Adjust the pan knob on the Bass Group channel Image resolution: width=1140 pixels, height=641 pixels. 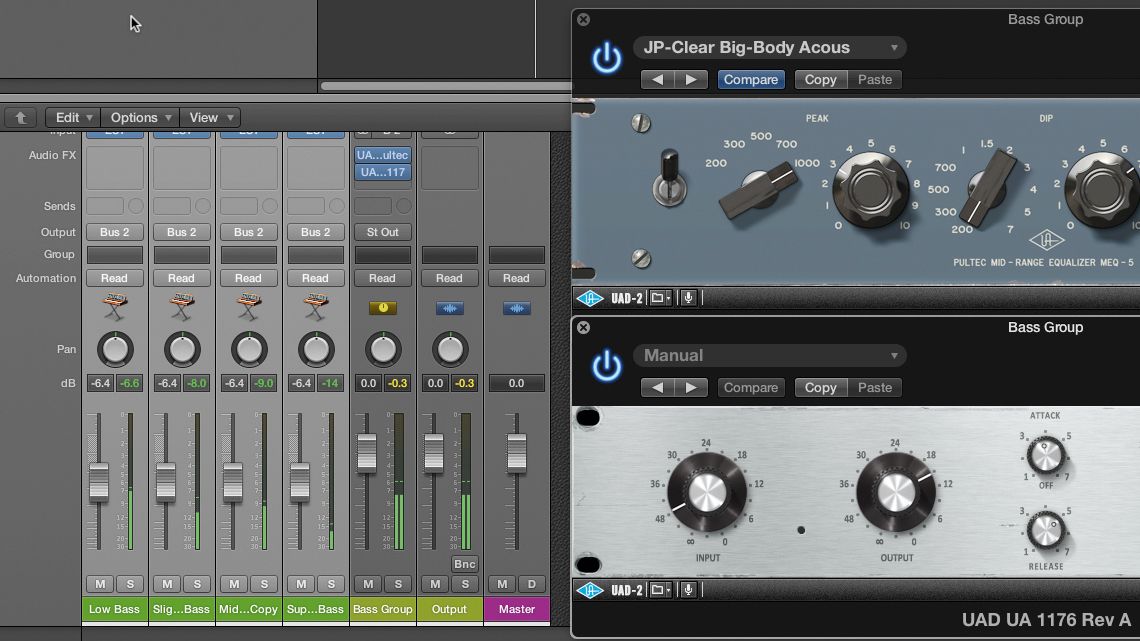pyautogui.click(x=382, y=351)
